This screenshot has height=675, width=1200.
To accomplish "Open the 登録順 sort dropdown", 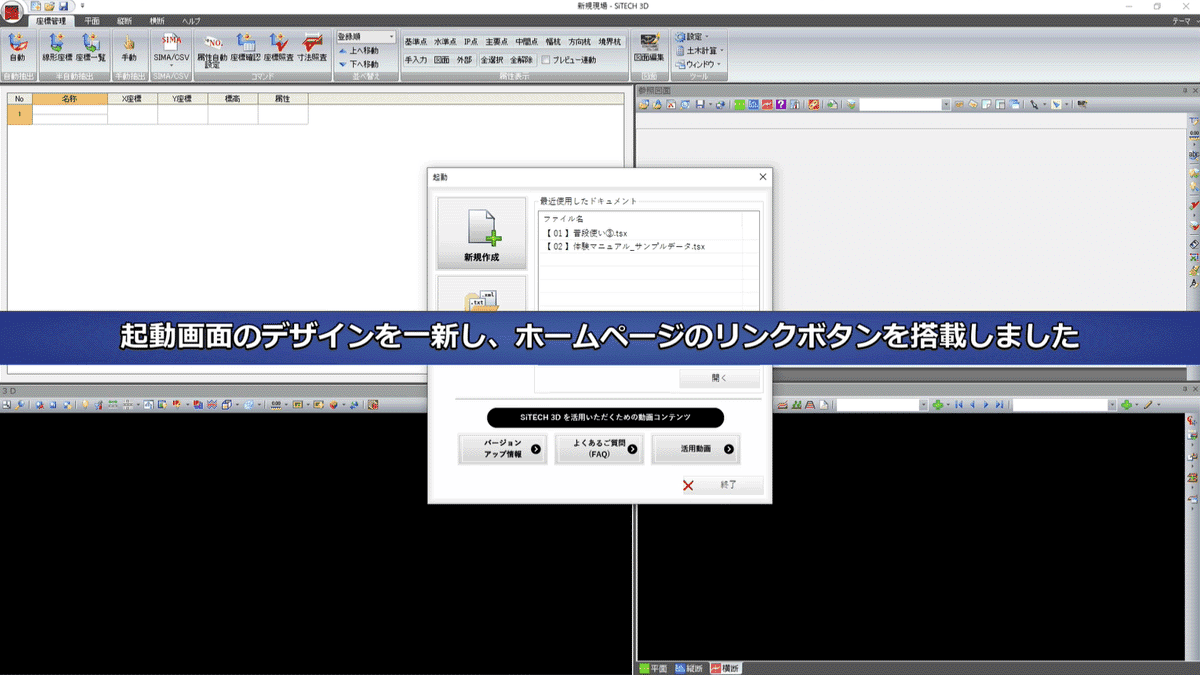I will 365,36.
